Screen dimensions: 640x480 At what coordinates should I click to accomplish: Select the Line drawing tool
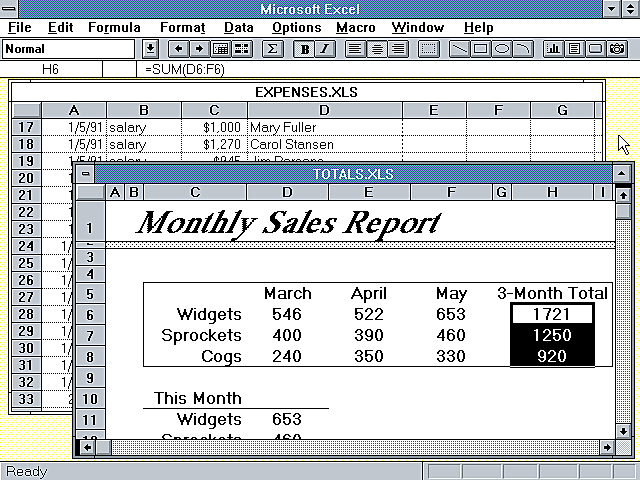460,49
